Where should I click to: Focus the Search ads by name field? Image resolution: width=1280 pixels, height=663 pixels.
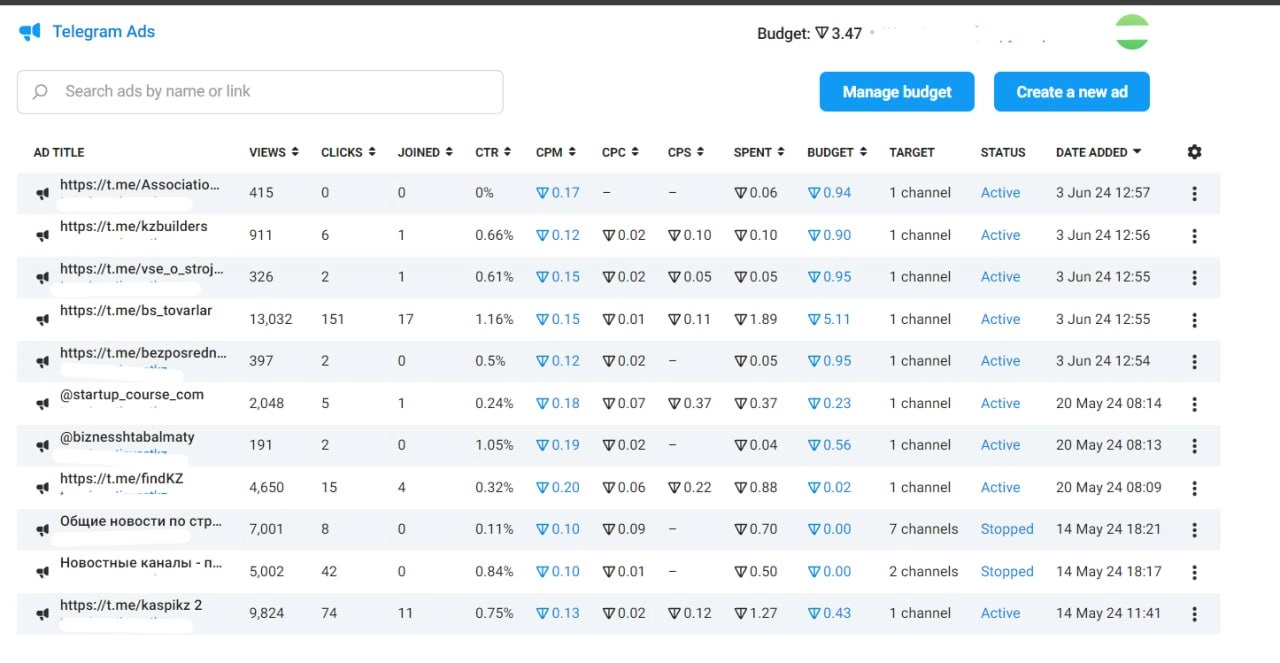coord(260,92)
